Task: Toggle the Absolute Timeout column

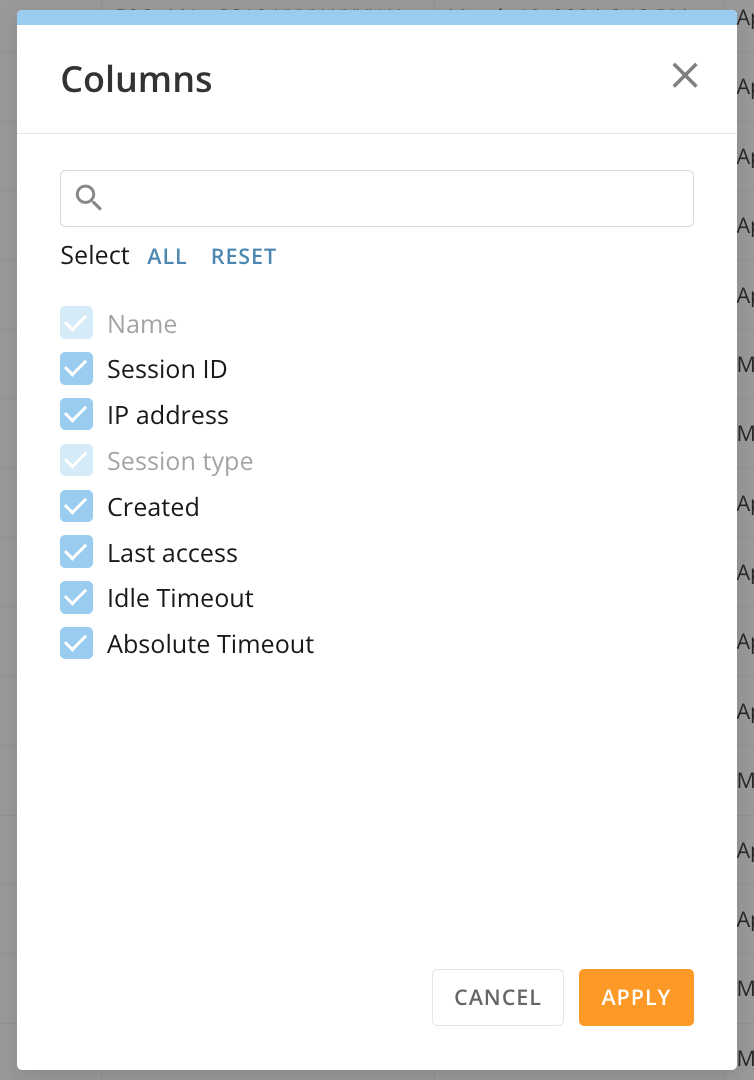Action: [x=76, y=643]
